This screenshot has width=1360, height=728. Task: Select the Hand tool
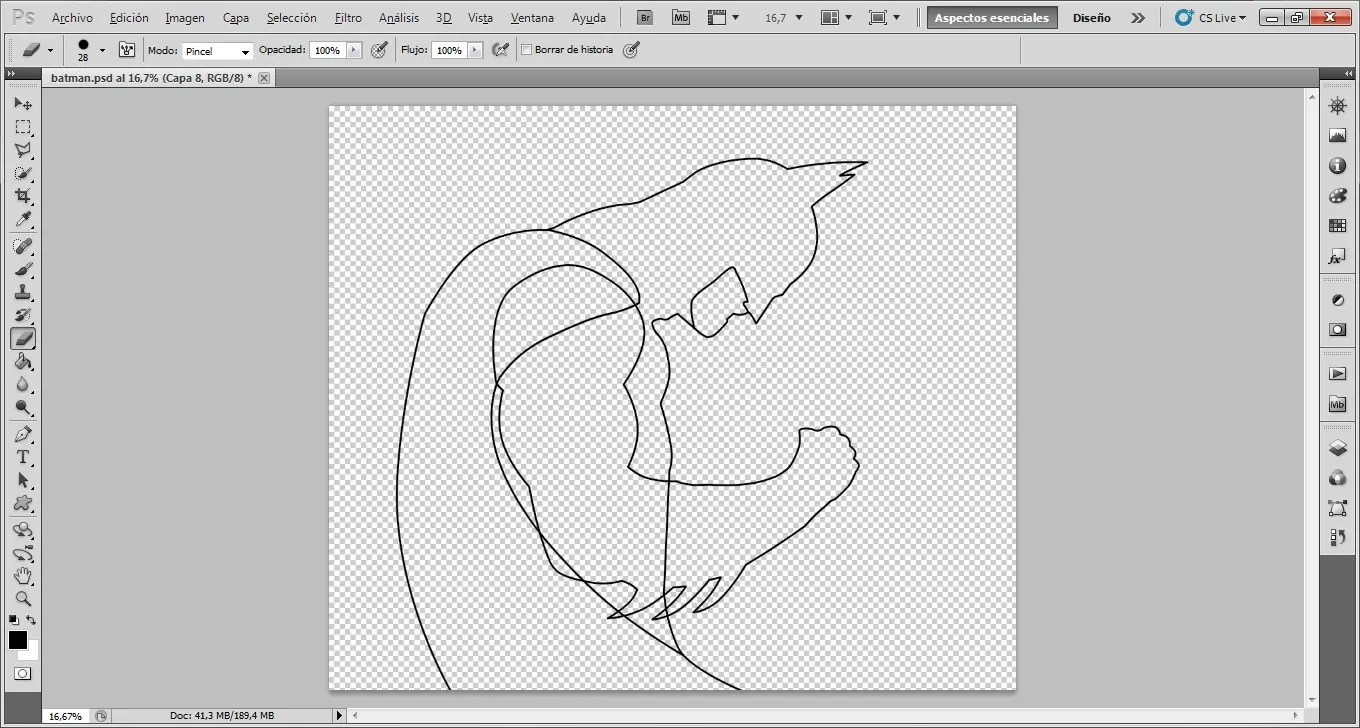22,576
